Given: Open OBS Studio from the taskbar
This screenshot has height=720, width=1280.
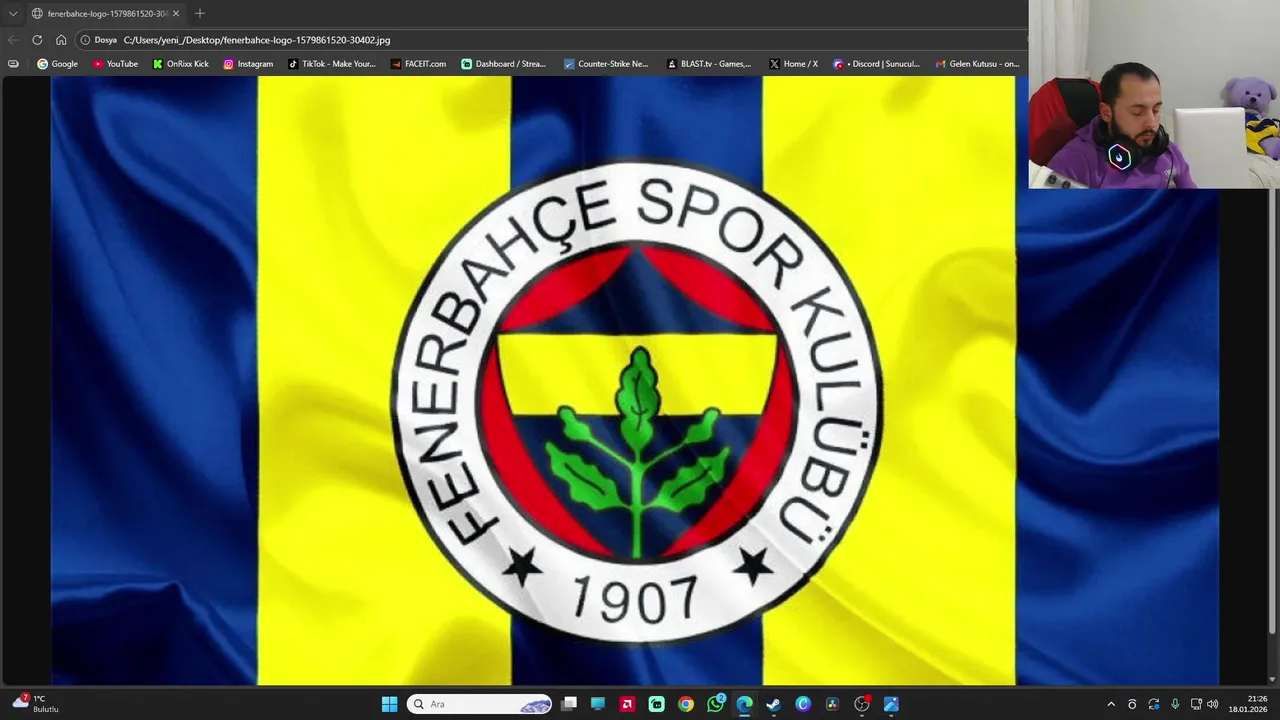Looking at the screenshot, I should 862,704.
